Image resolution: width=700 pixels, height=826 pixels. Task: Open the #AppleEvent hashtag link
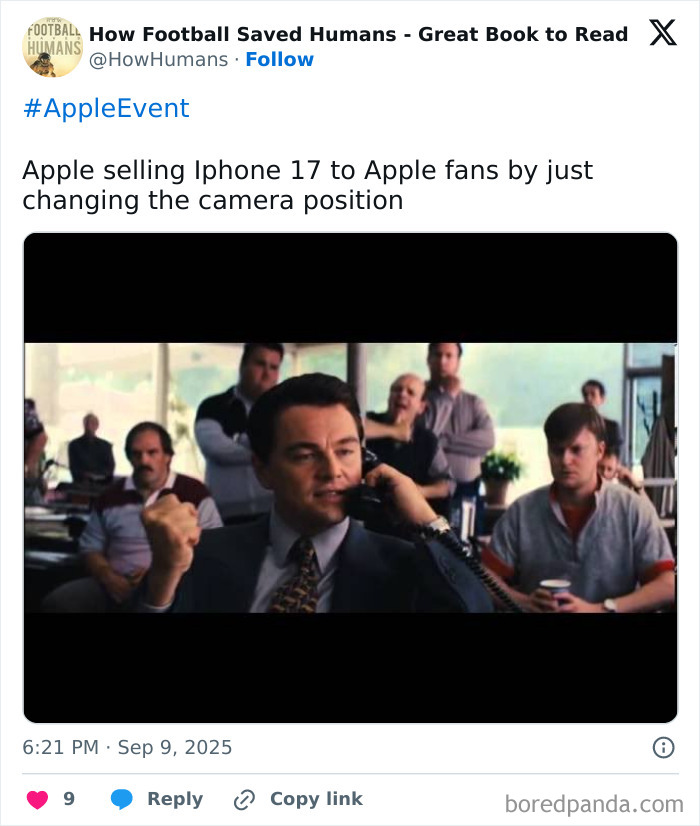[103, 107]
